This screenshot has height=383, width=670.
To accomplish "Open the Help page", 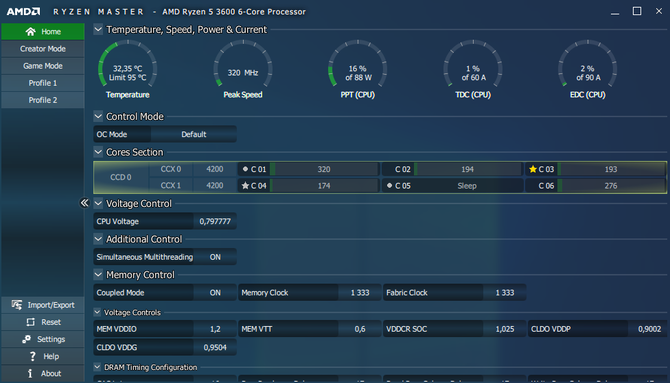I will pos(43,356).
